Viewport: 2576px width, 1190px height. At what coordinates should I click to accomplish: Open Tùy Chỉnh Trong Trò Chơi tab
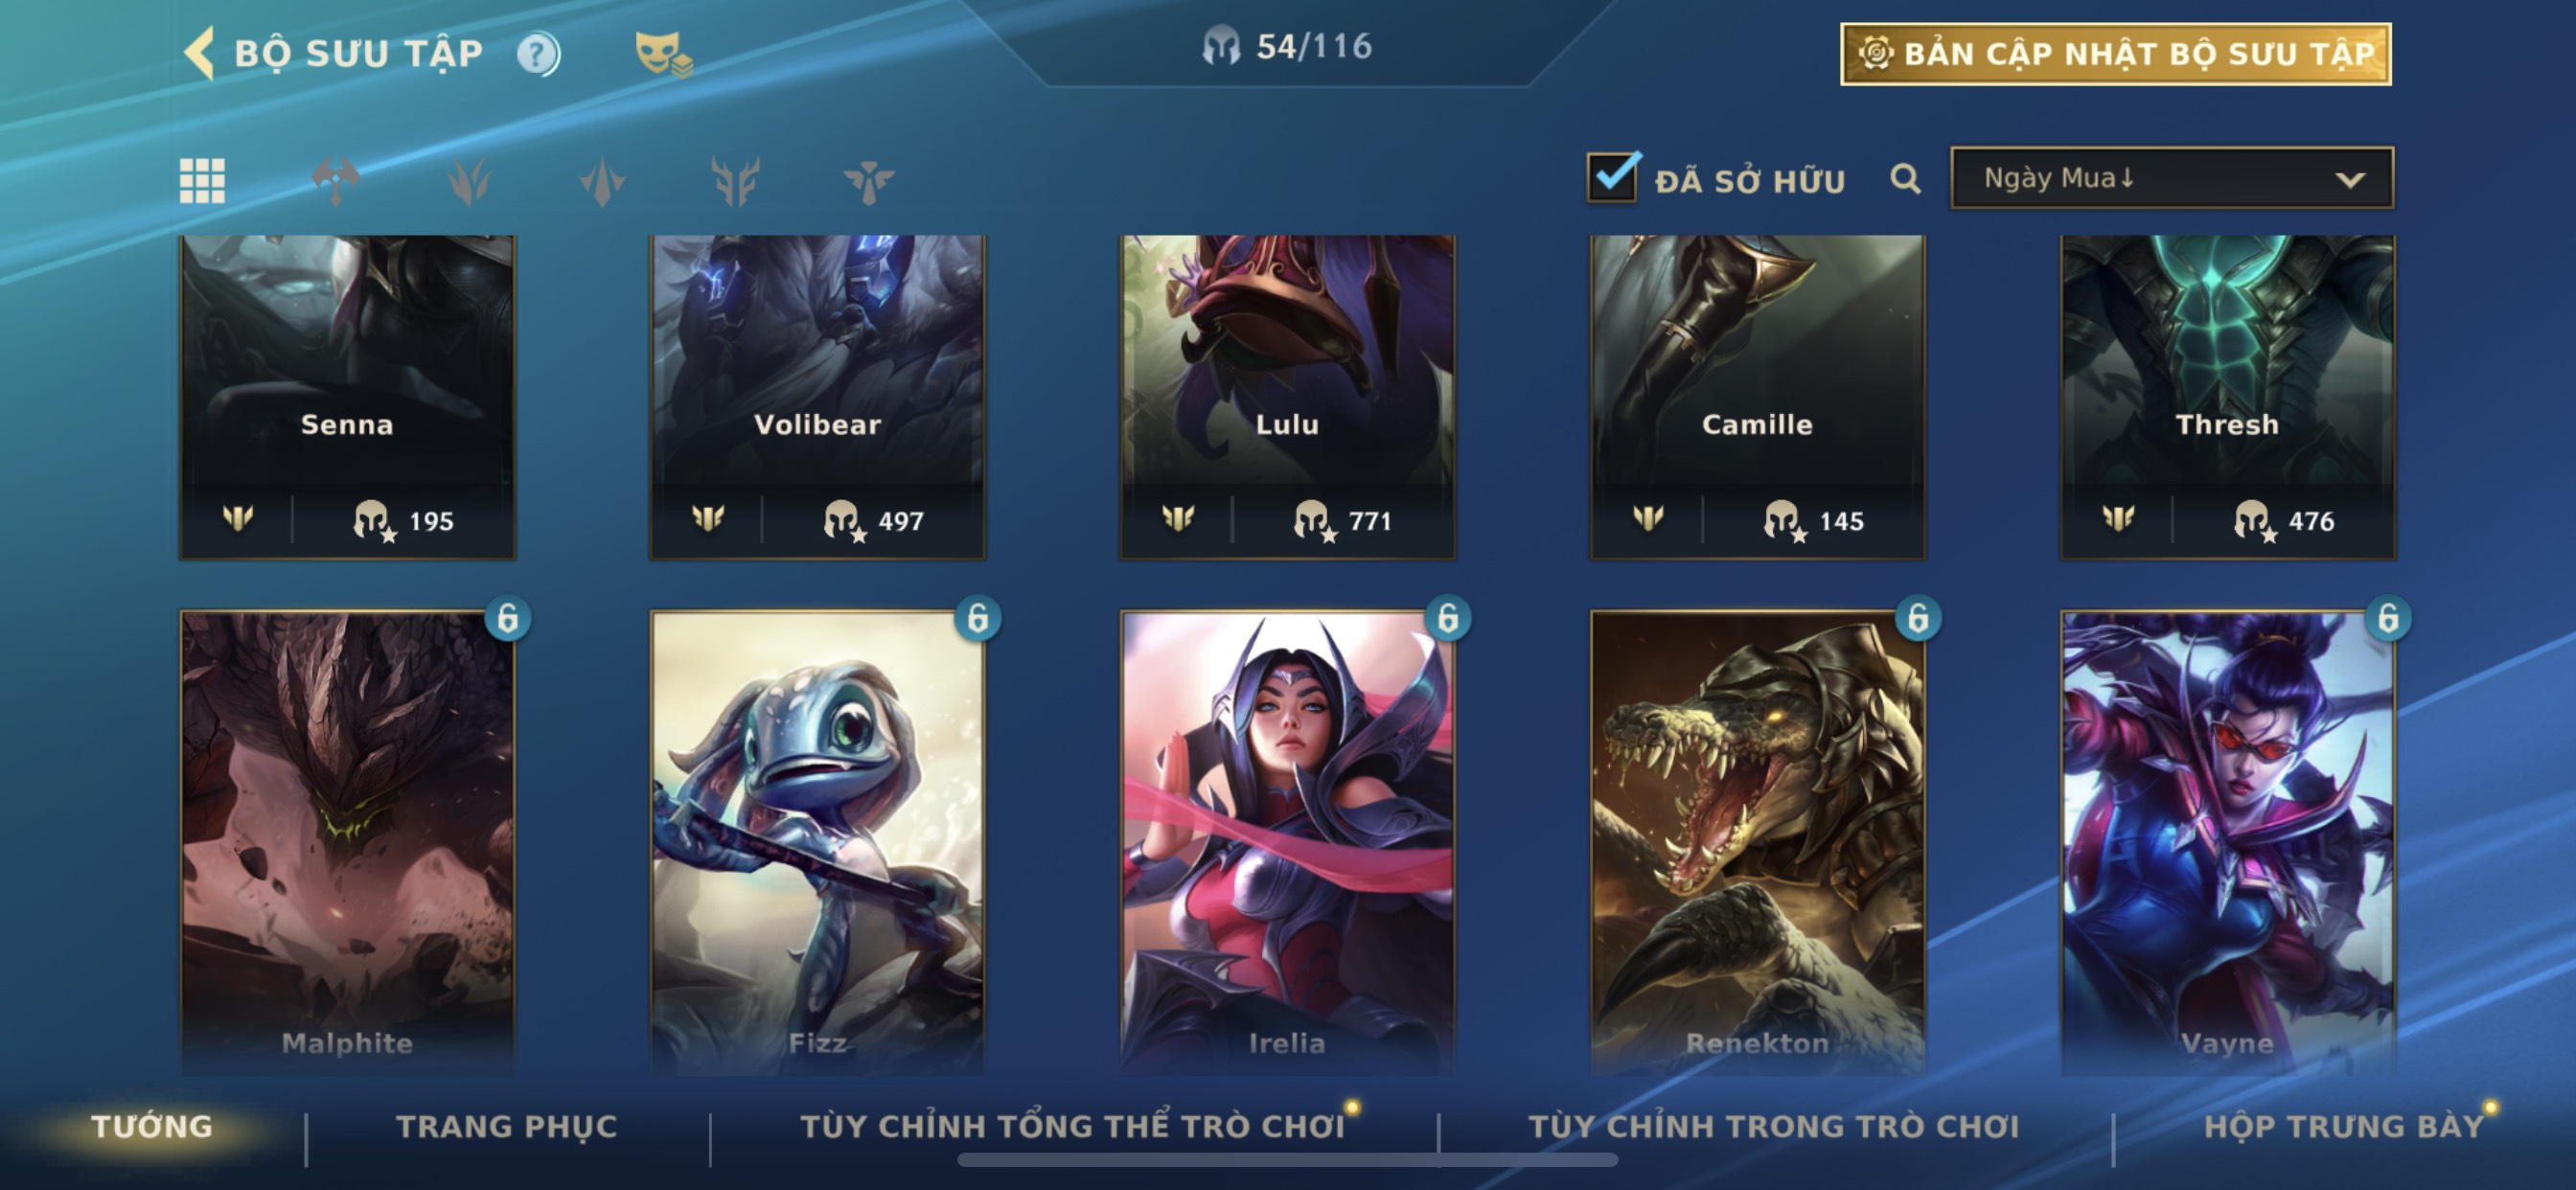pyautogui.click(x=1774, y=1126)
